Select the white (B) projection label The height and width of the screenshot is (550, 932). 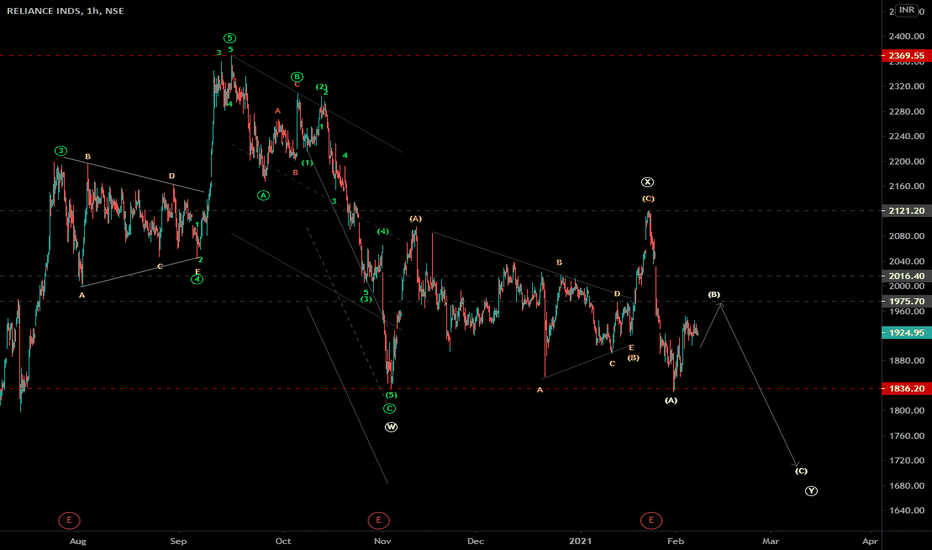click(714, 295)
